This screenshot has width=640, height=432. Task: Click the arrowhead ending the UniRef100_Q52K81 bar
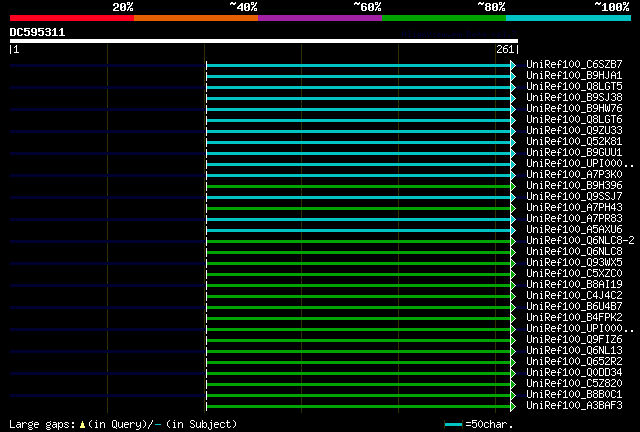pos(513,143)
